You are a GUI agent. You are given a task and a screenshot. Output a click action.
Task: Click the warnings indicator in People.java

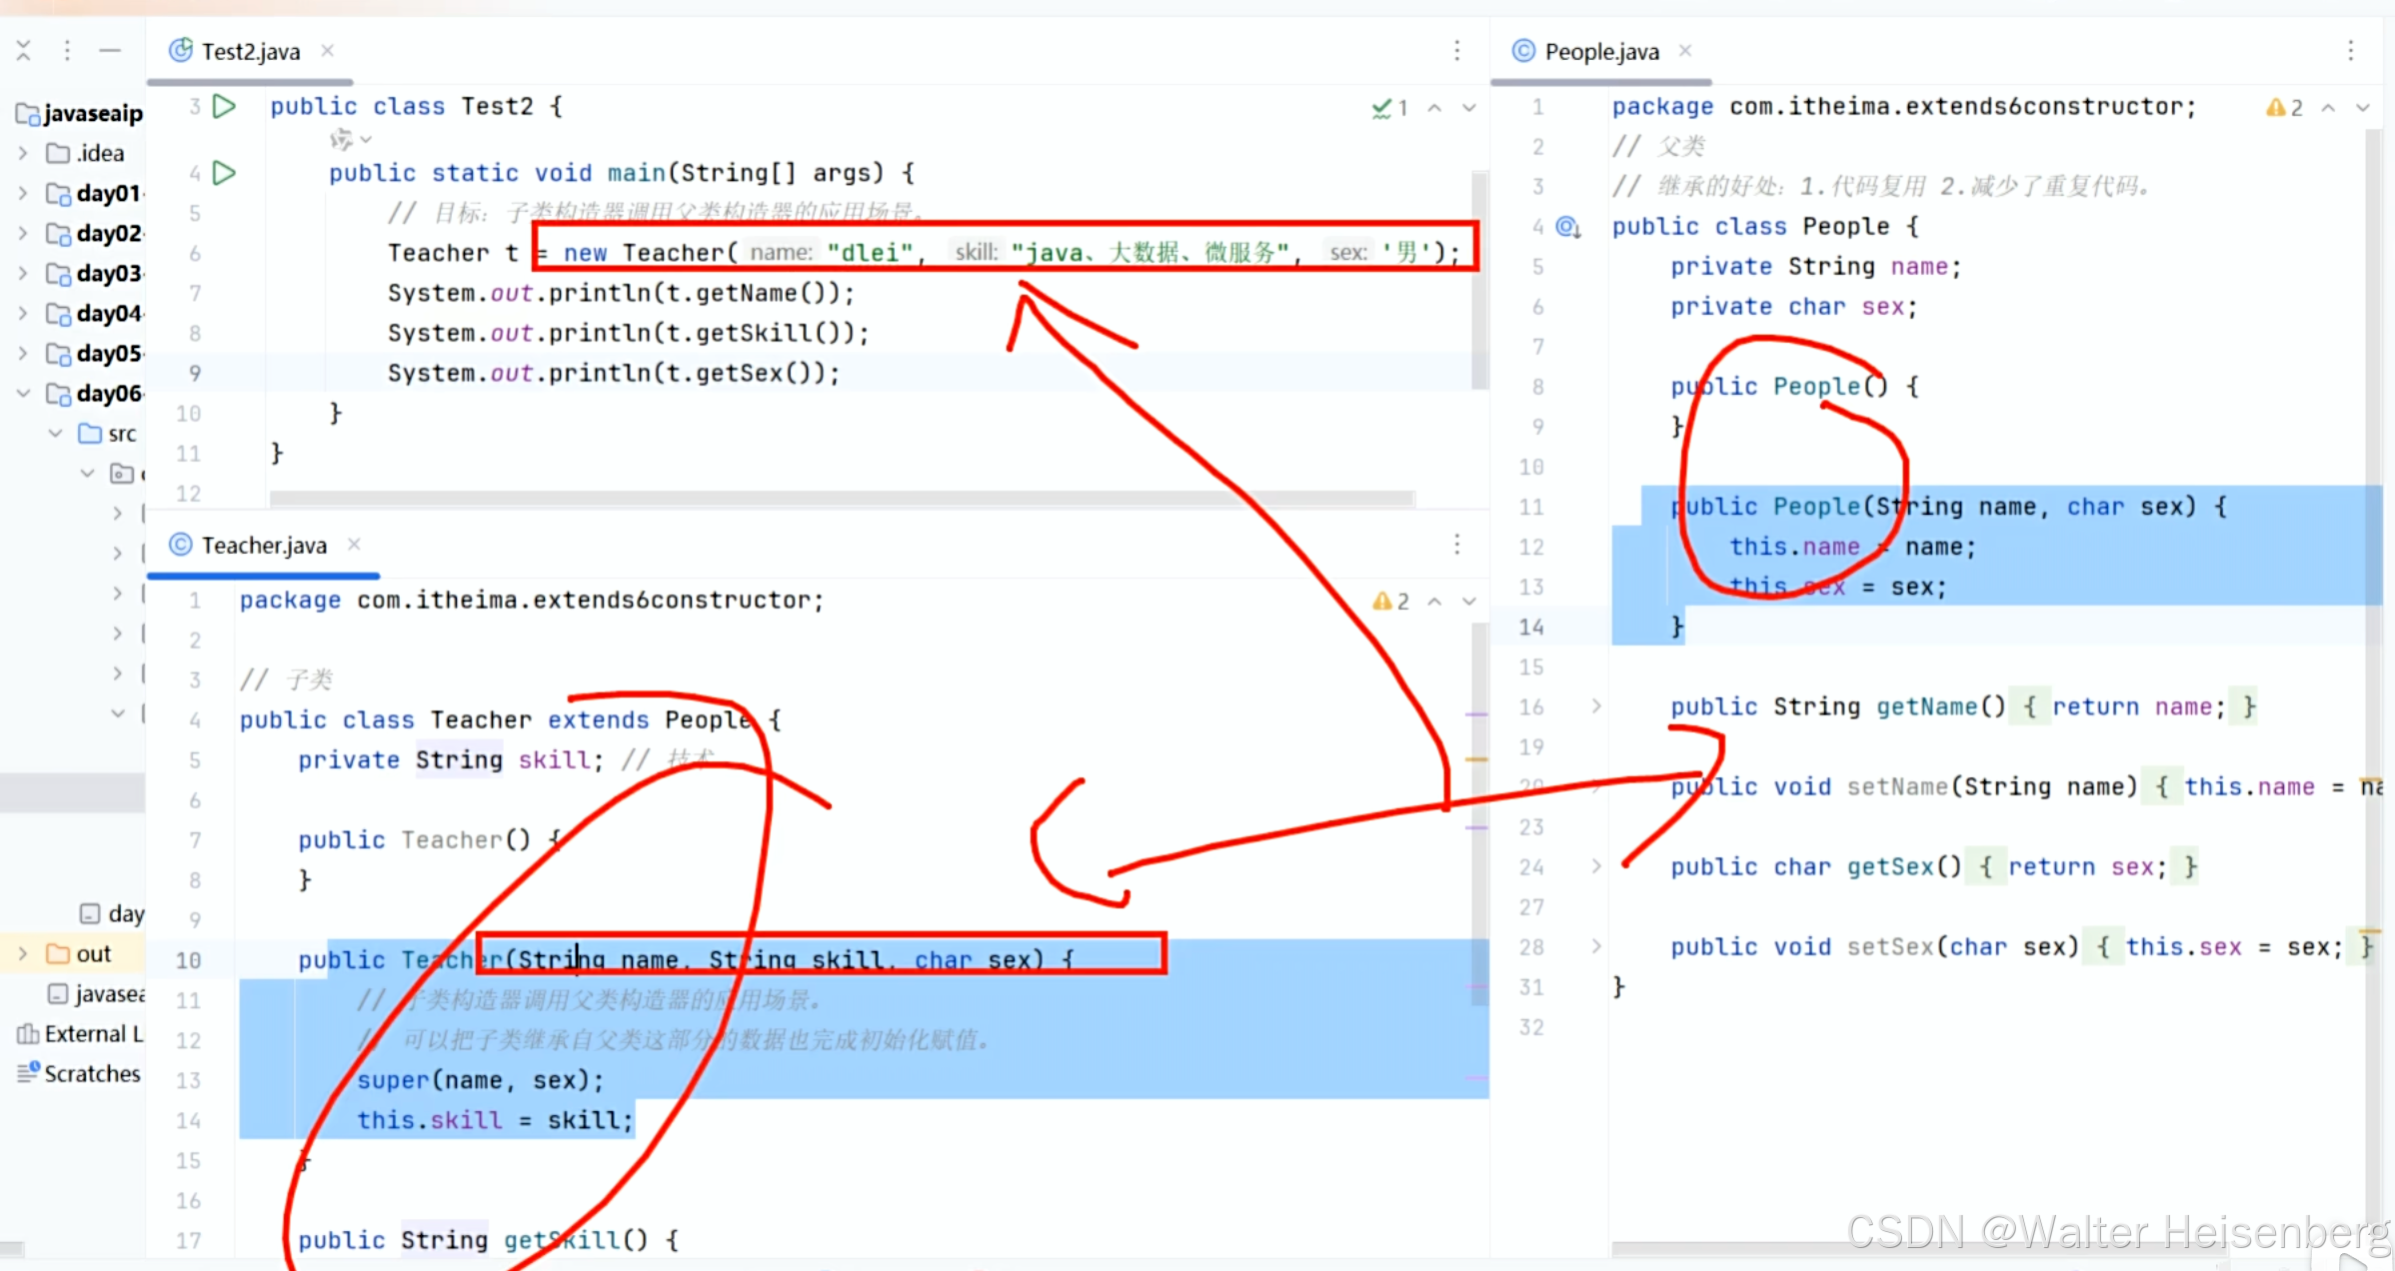point(2284,107)
